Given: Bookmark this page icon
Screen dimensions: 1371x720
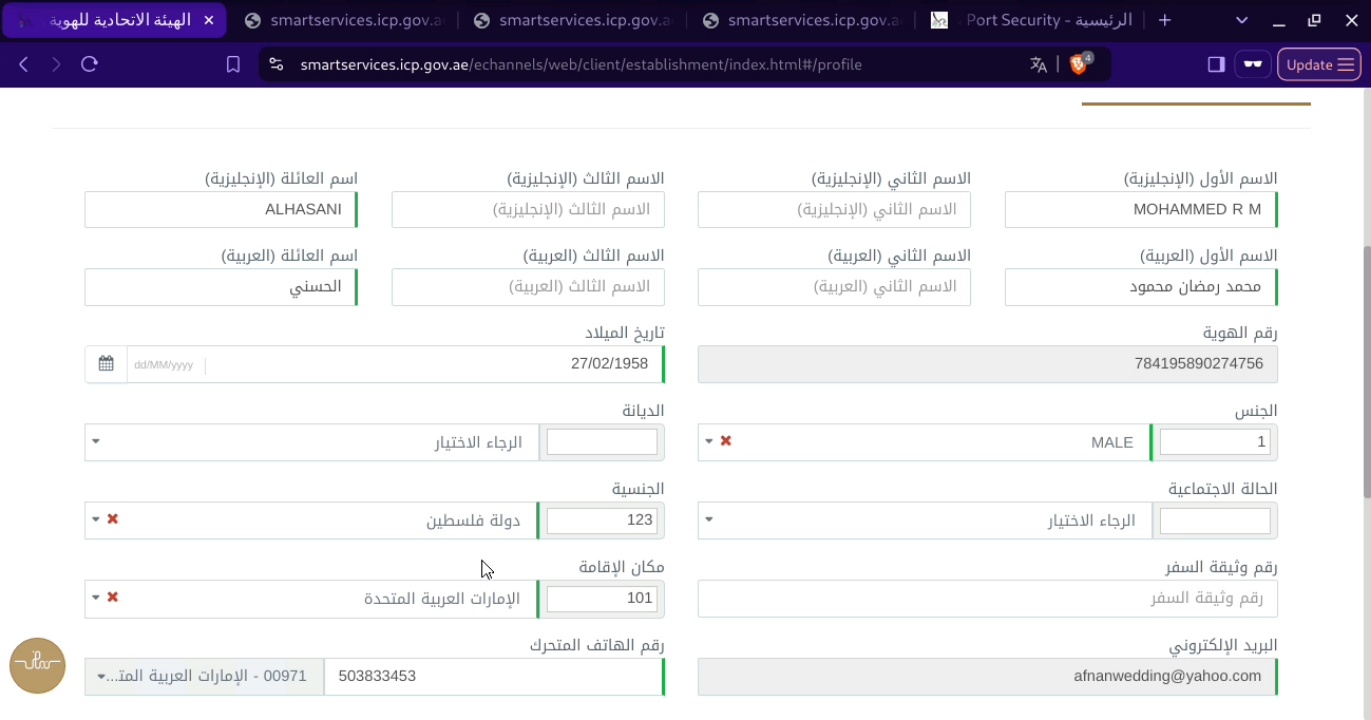Looking at the screenshot, I should 233,64.
